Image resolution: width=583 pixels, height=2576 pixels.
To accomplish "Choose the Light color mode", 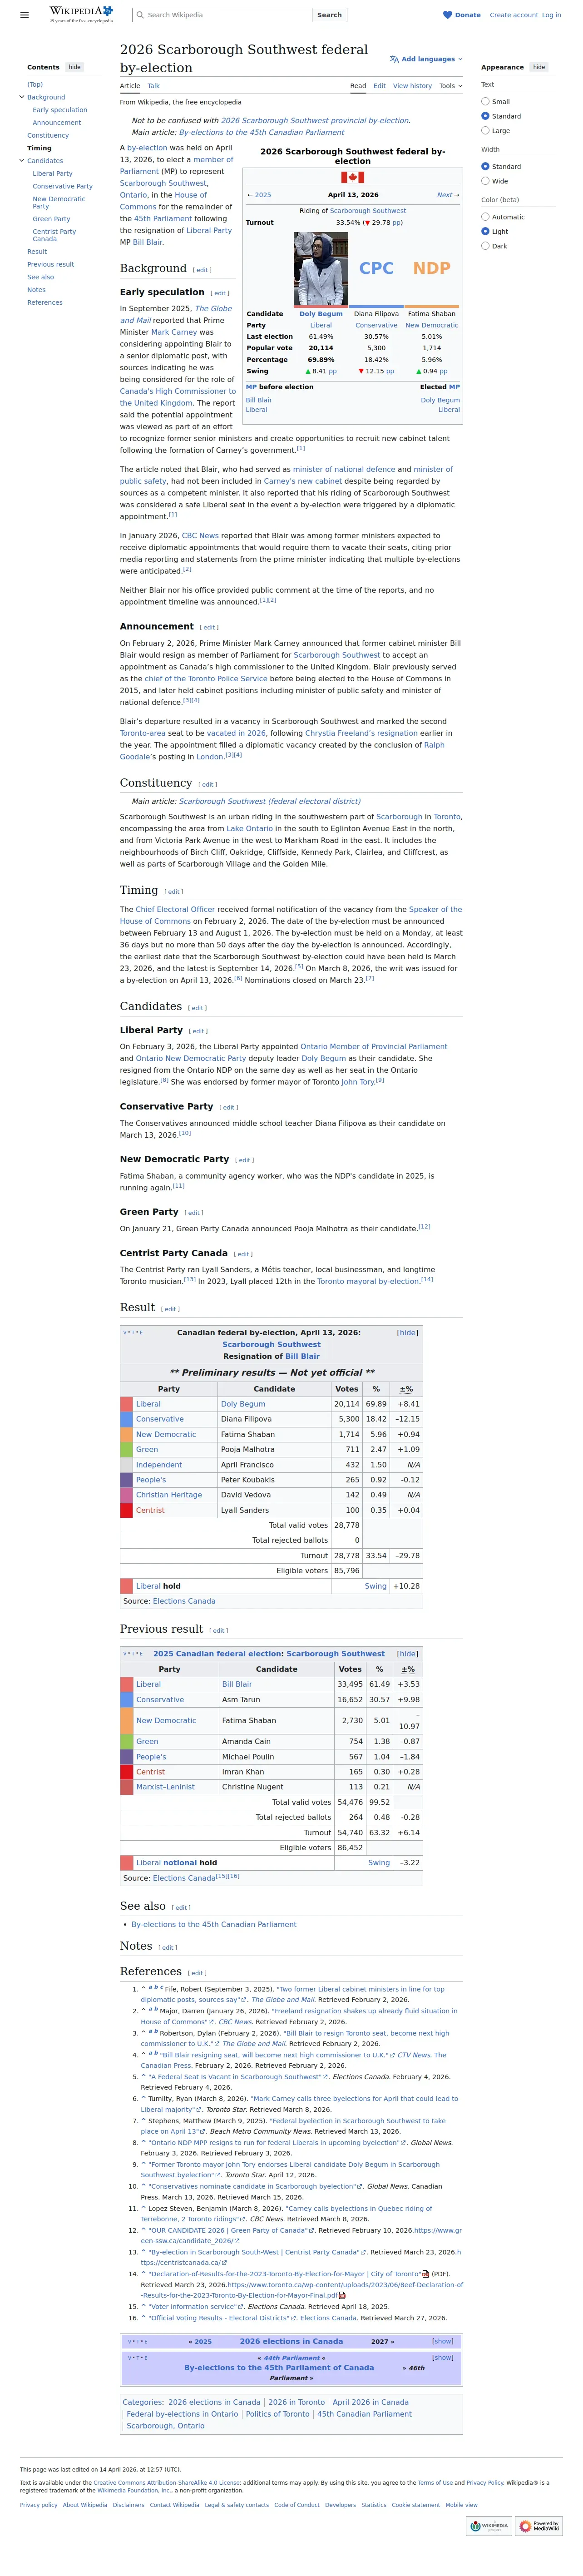I will click(x=486, y=231).
